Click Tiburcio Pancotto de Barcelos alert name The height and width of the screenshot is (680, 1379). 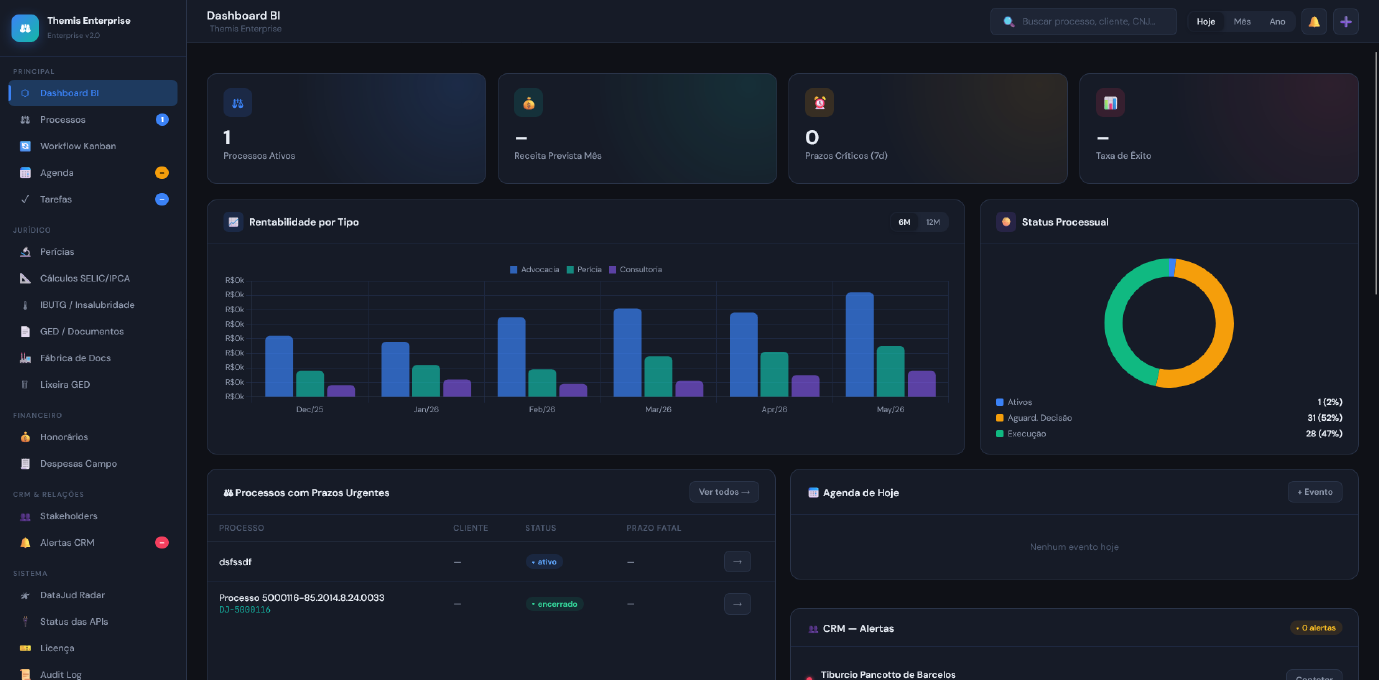pos(888,674)
